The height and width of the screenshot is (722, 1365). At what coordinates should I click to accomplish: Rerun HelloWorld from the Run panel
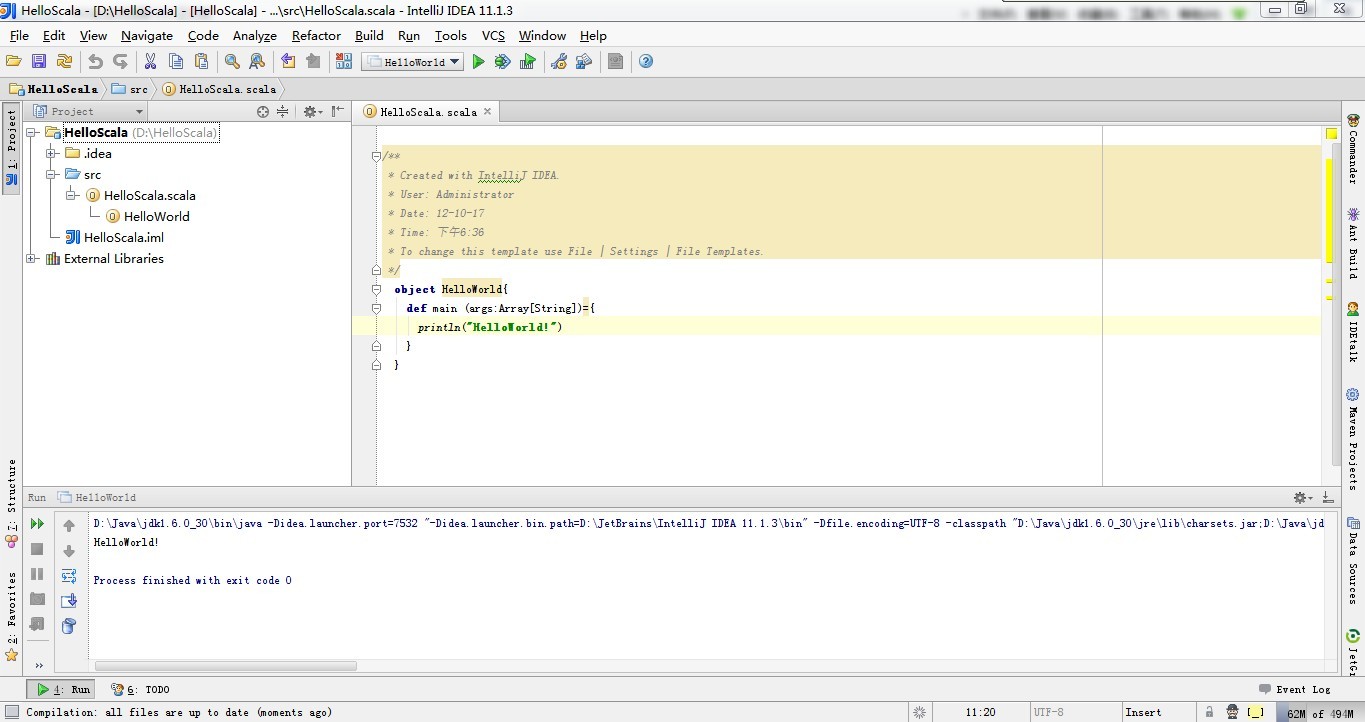[37, 524]
